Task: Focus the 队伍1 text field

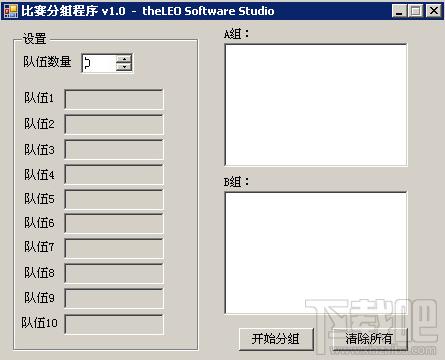Action: [x=114, y=99]
